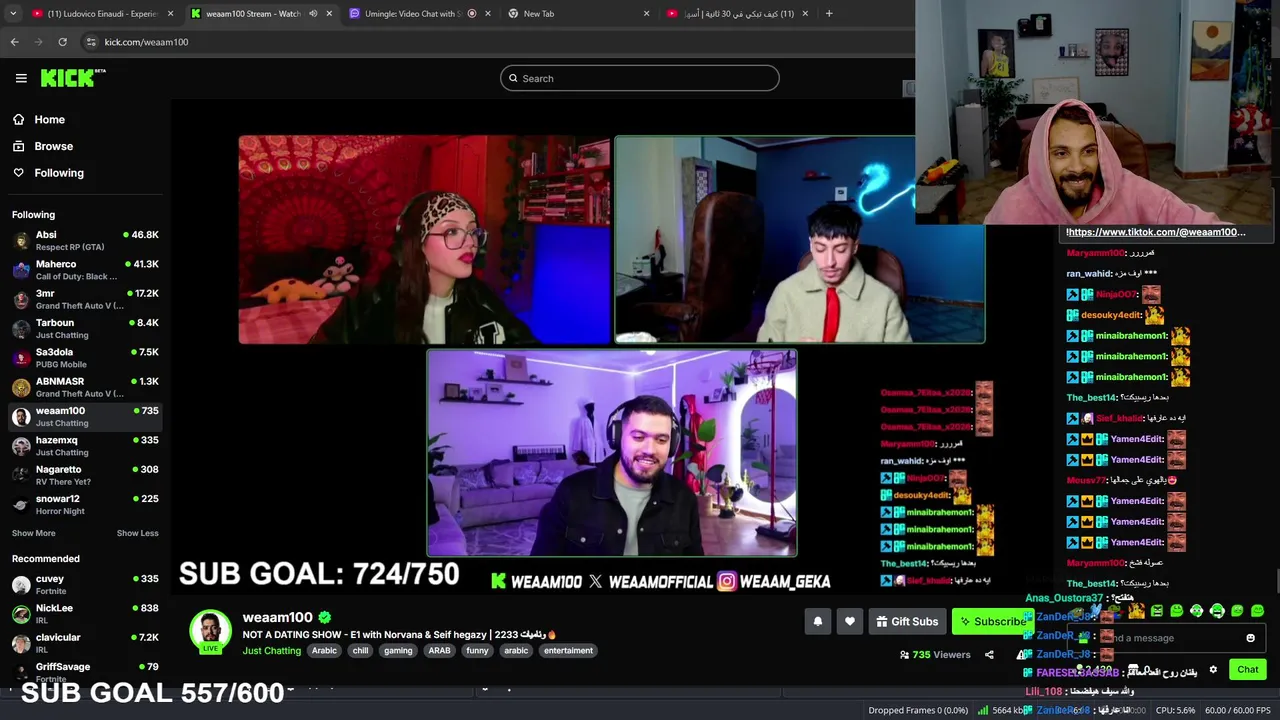Close the Ludovico Einaudi YouTube tab
The height and width of the screenshot is (720, 1280).
click(170, 14)
